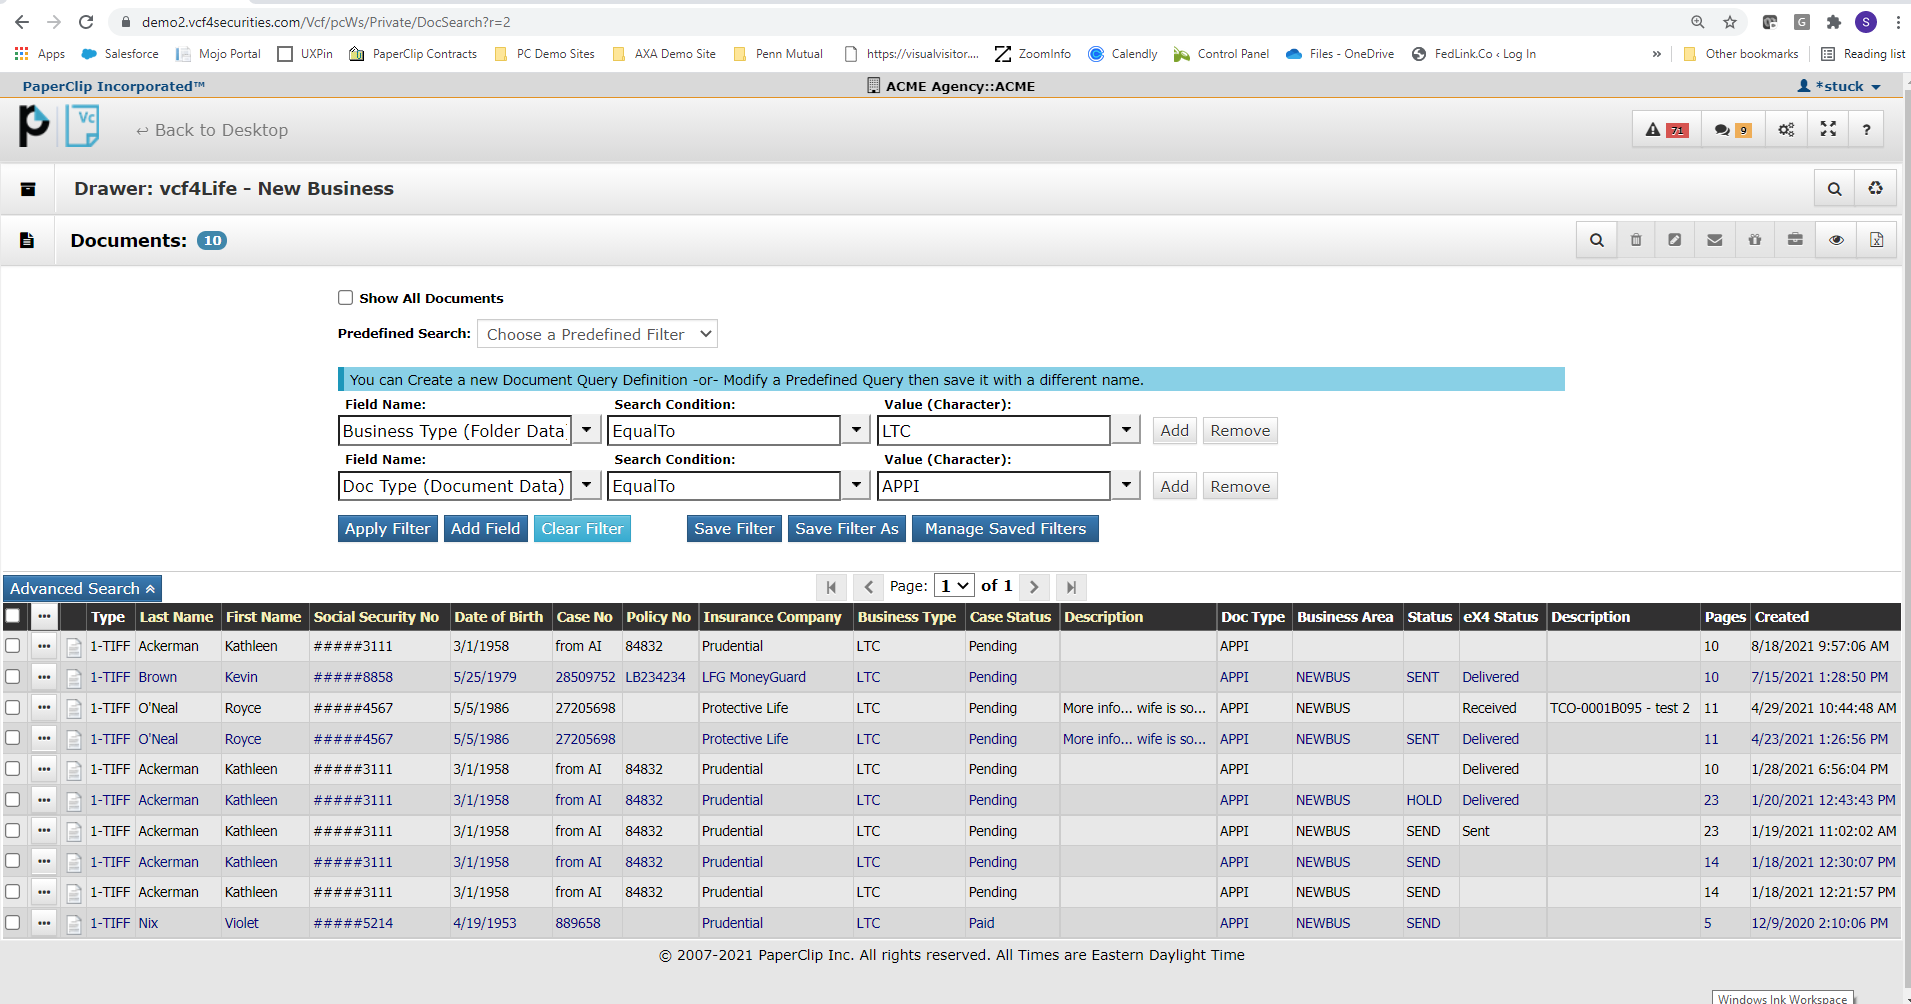Click the fullscreen expand arrows icon

[1828, 130]
